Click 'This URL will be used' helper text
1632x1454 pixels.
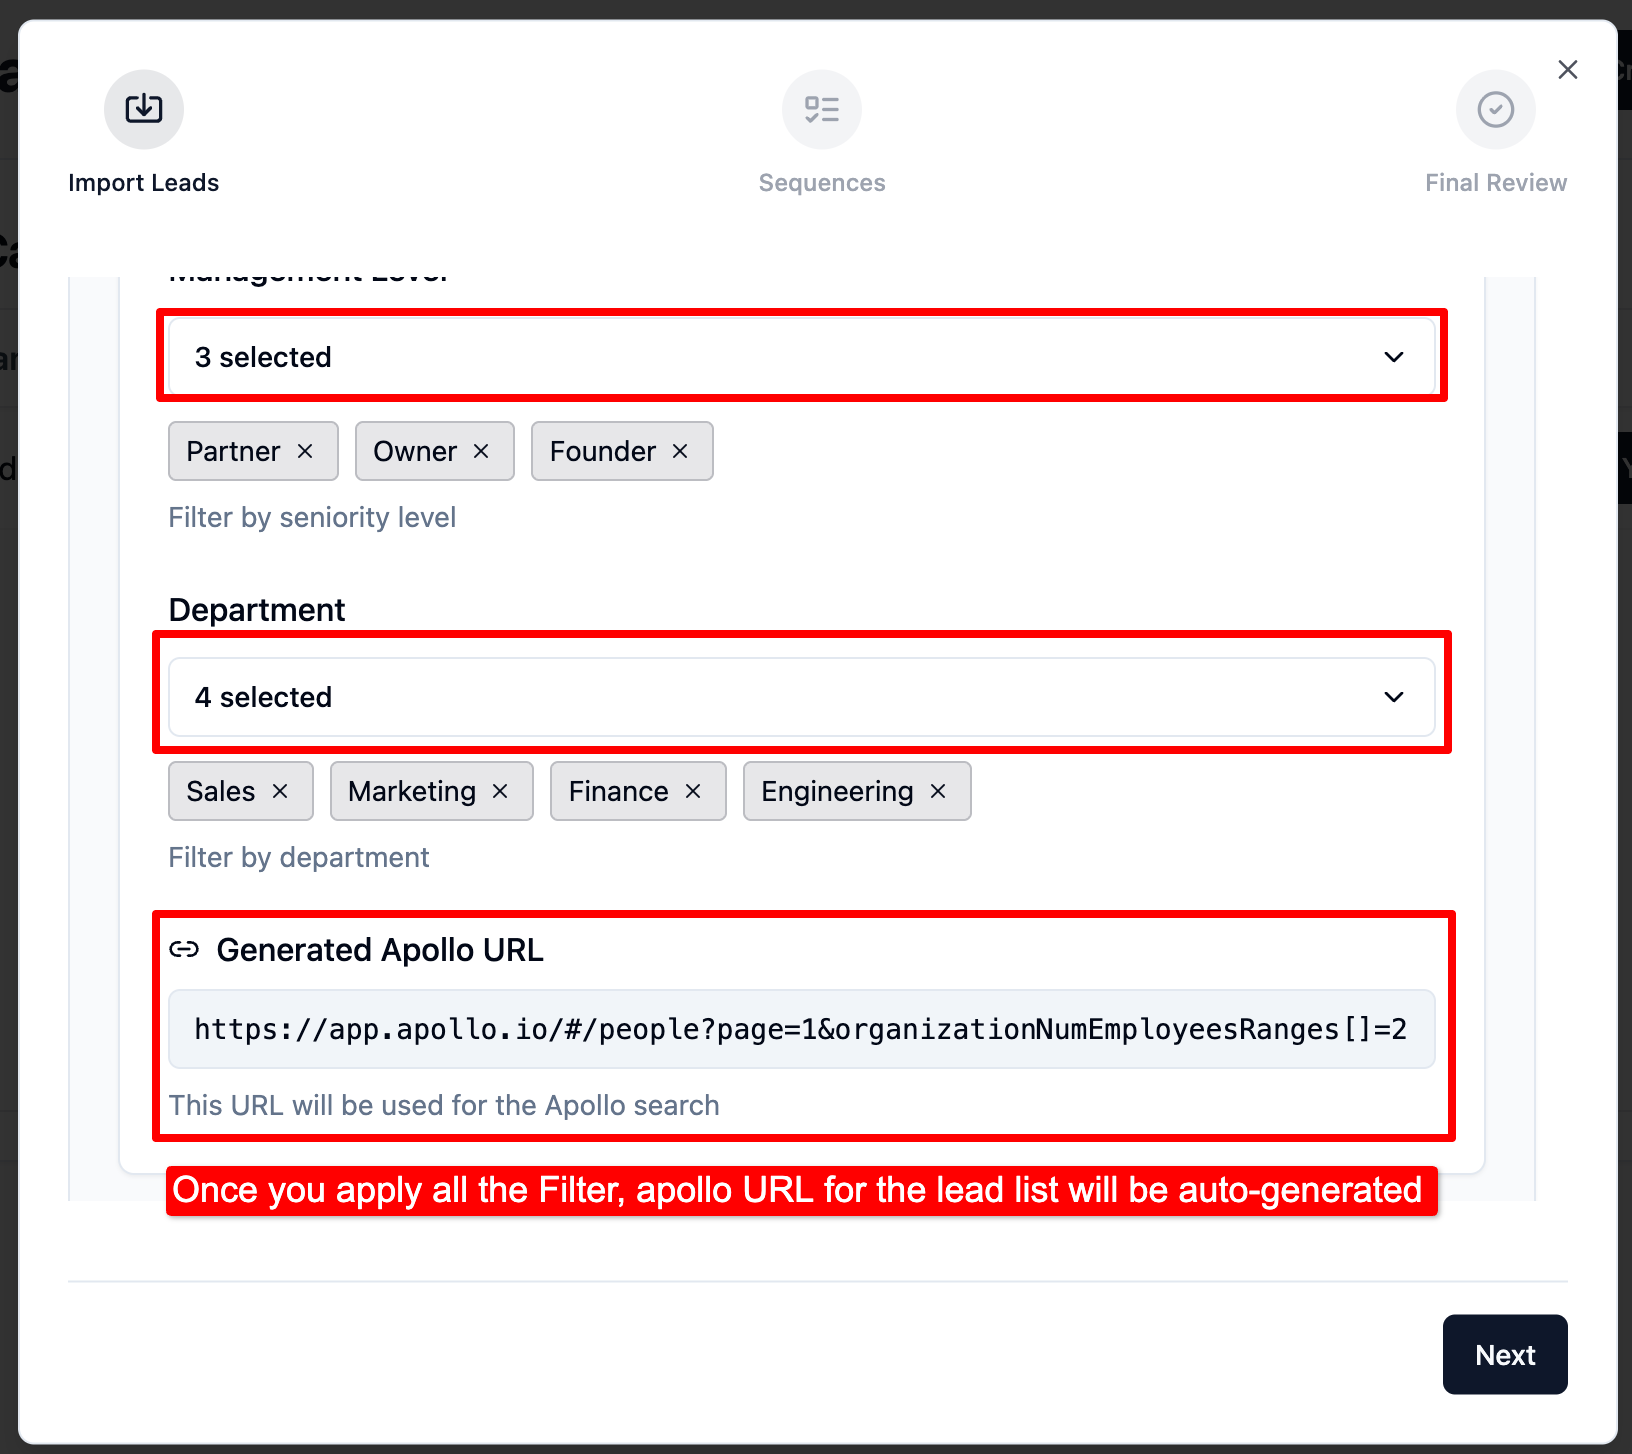(444, 1105)
